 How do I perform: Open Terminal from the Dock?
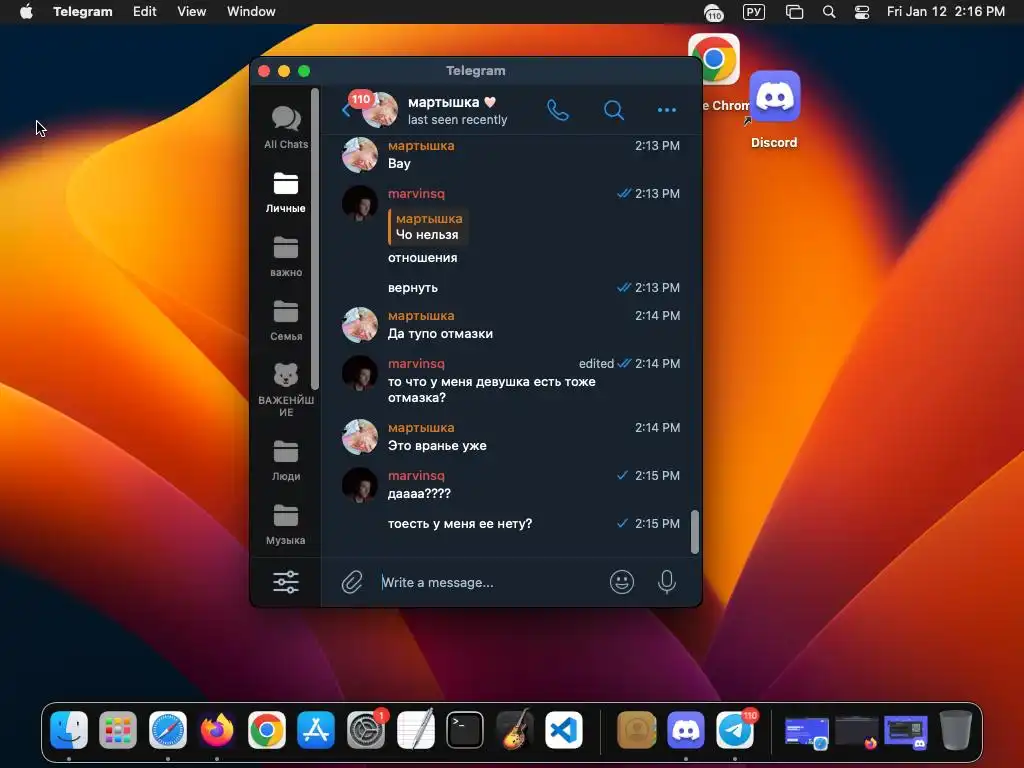click(465, 730)
